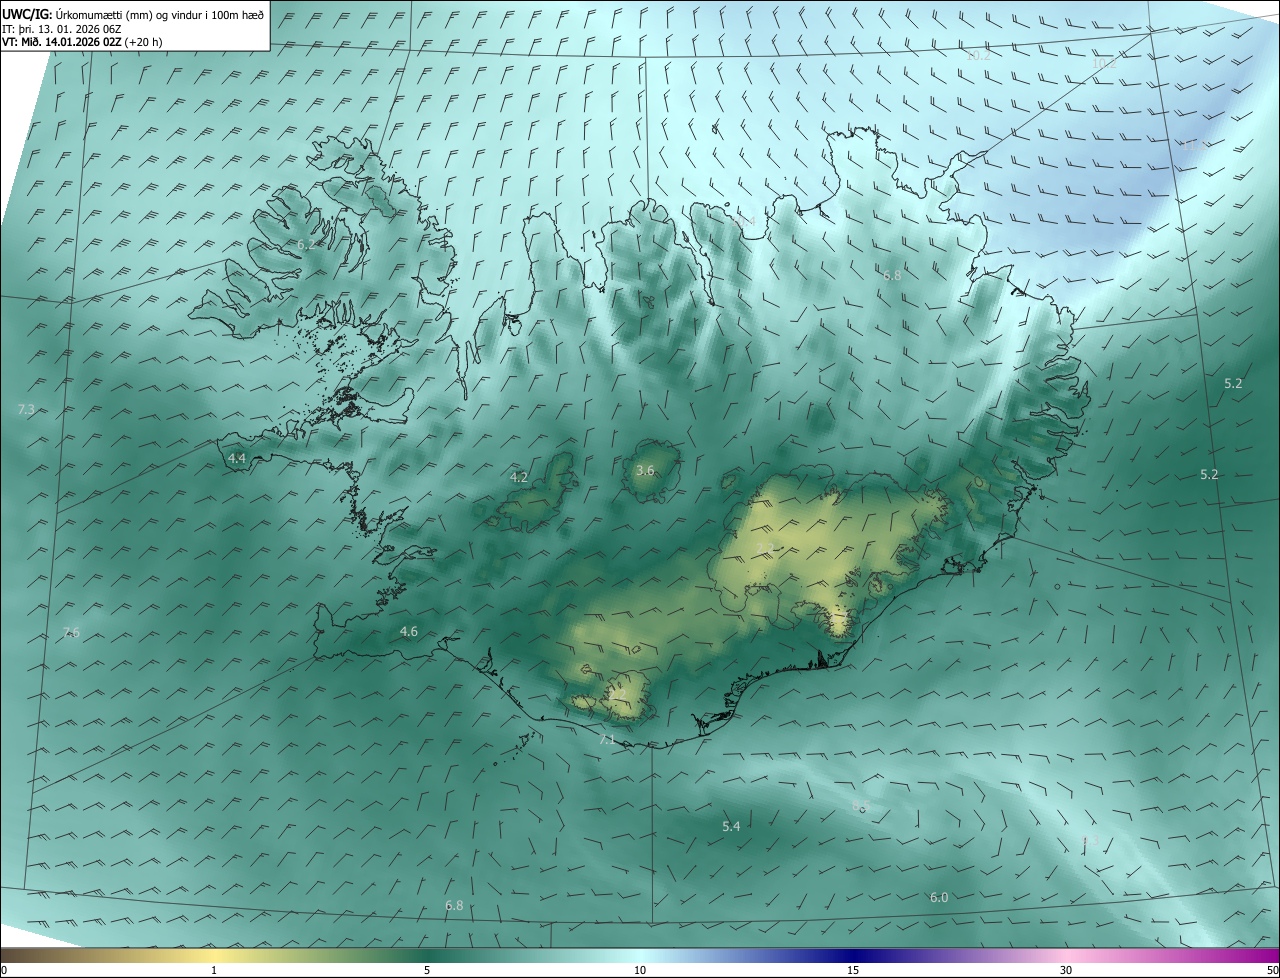Viewport: 1280px width, 978px height.
Task: Click the 4.6 value label on the map
Action: pyautogui.click(x=409, y=631)
